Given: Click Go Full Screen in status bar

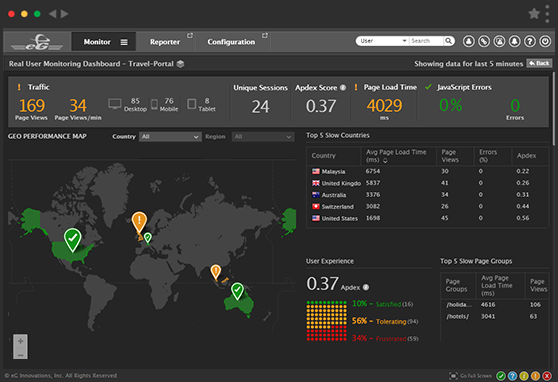Looking at the screenshot, I should 470,376.
